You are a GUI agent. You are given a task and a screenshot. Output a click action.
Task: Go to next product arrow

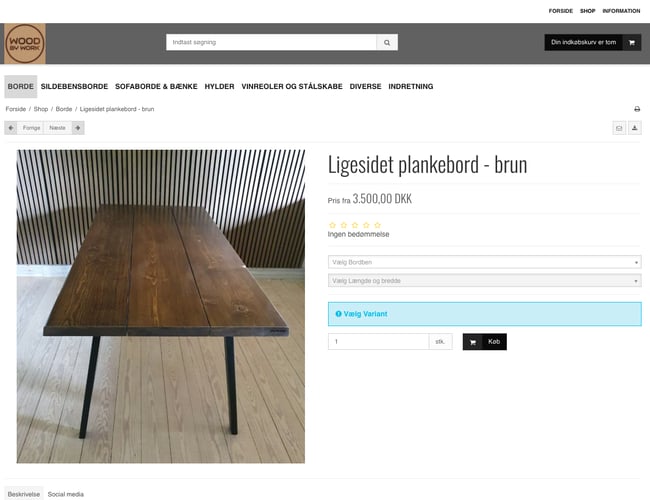[x=78, y=128]
